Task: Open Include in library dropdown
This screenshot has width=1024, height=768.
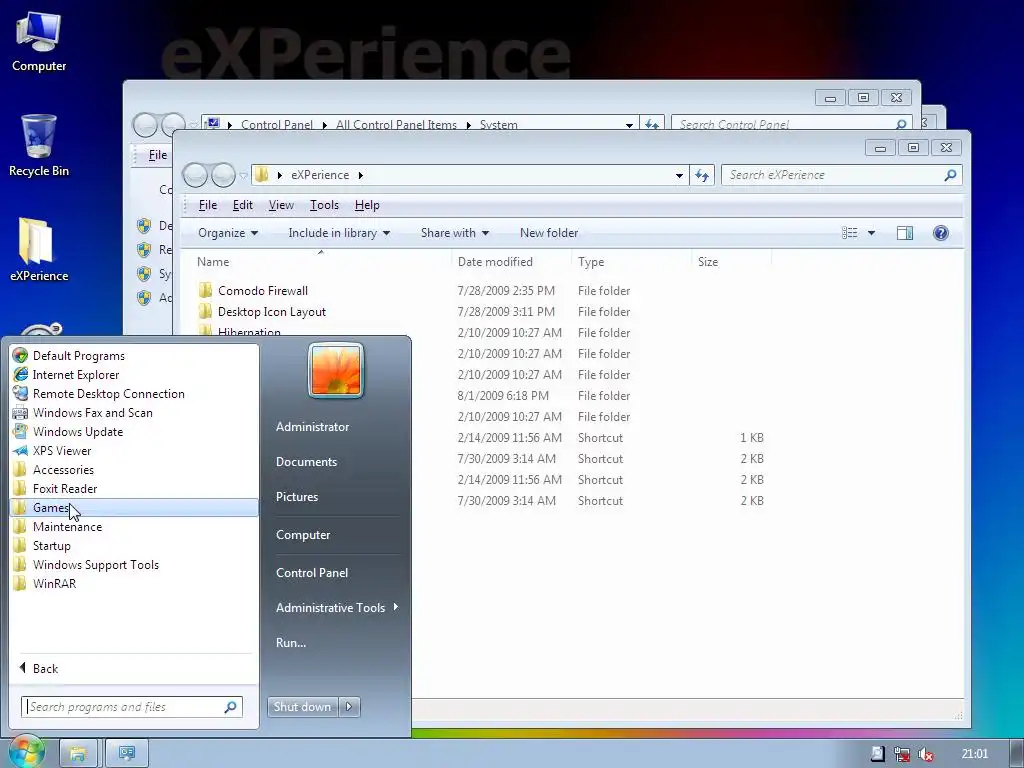Action: click(x=339, y=233)
